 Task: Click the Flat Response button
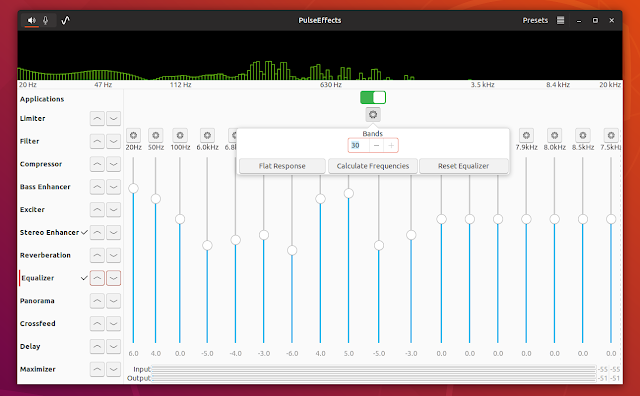tap(282, 166)
